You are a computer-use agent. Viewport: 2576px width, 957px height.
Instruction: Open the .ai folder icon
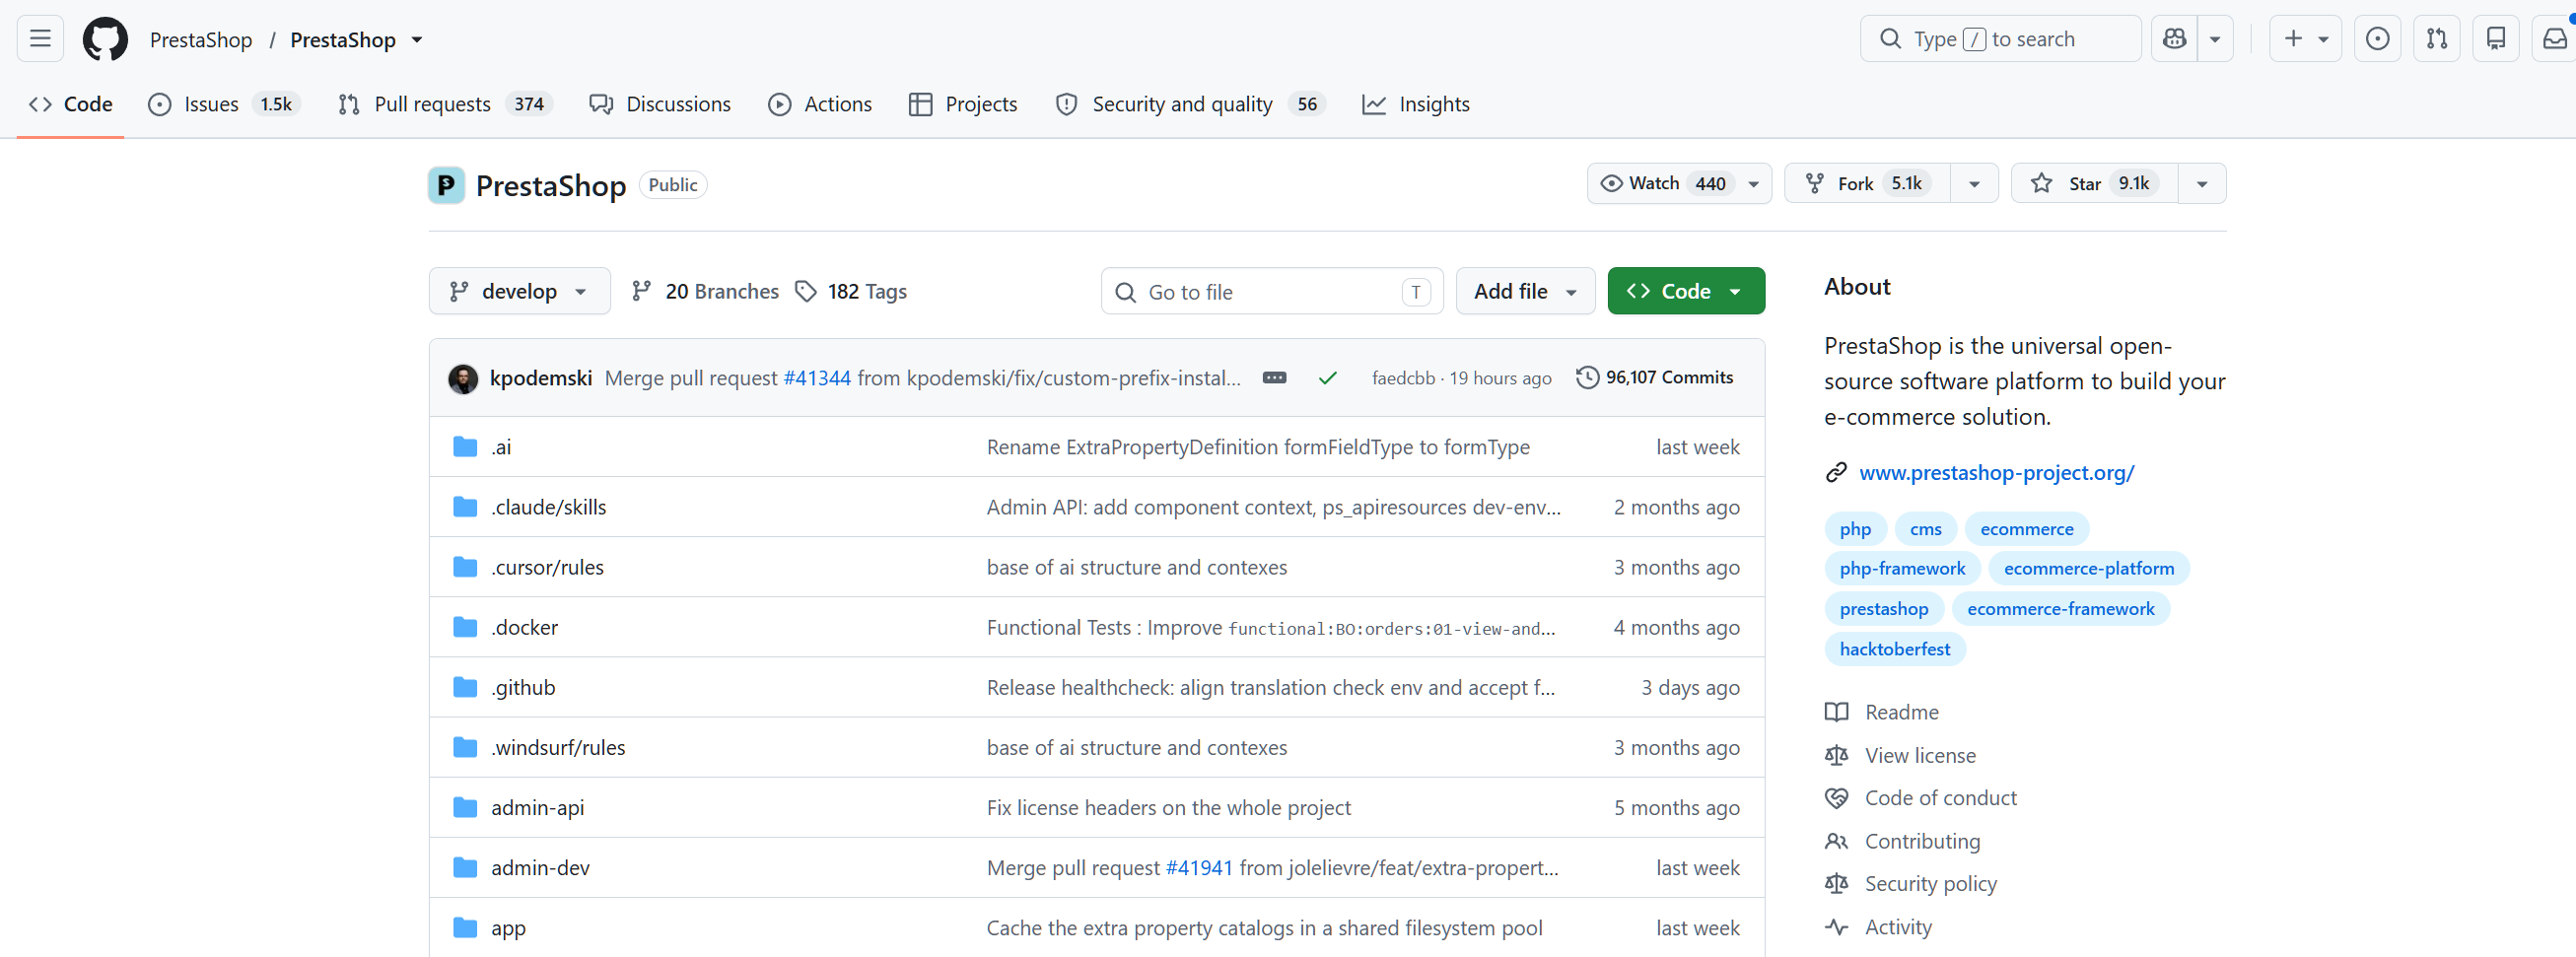click(x=465, y=447)
